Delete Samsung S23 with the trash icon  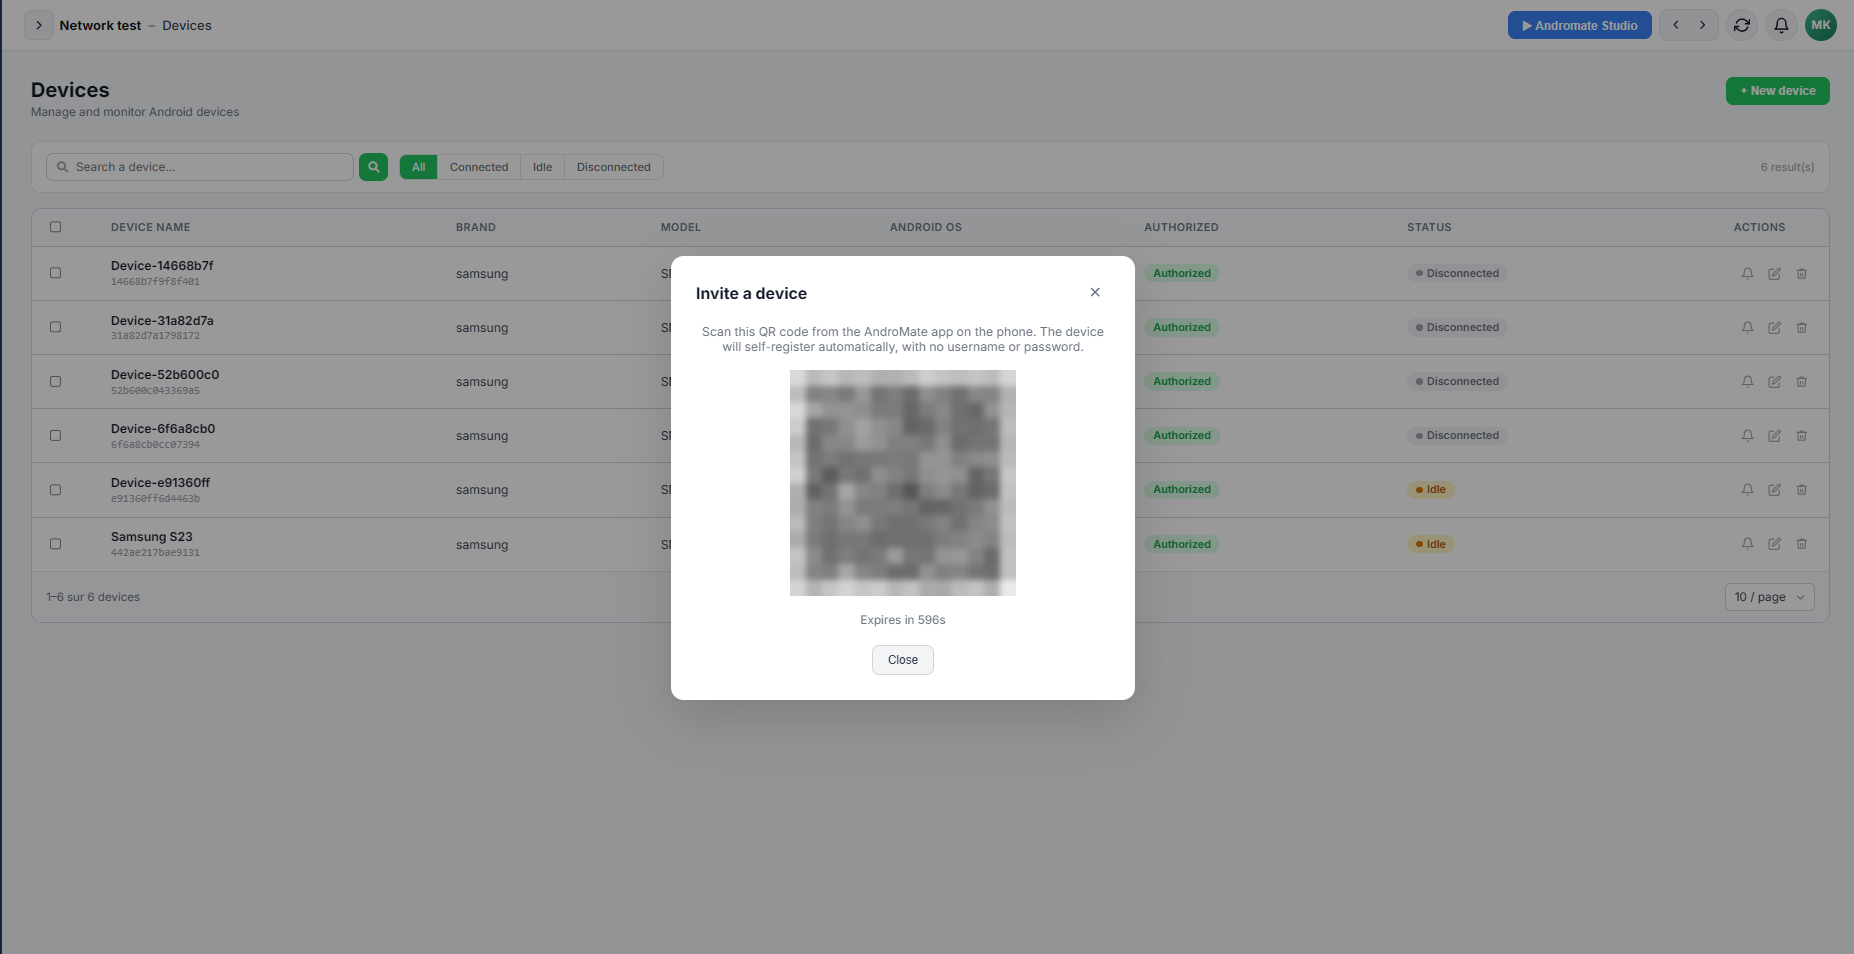(1802, 544)
